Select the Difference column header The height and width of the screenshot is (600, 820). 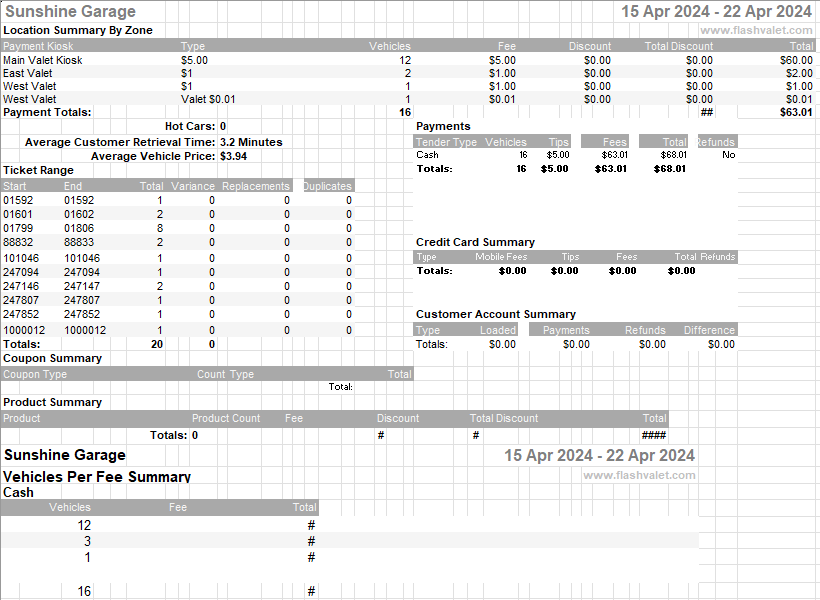click(709, 330)
